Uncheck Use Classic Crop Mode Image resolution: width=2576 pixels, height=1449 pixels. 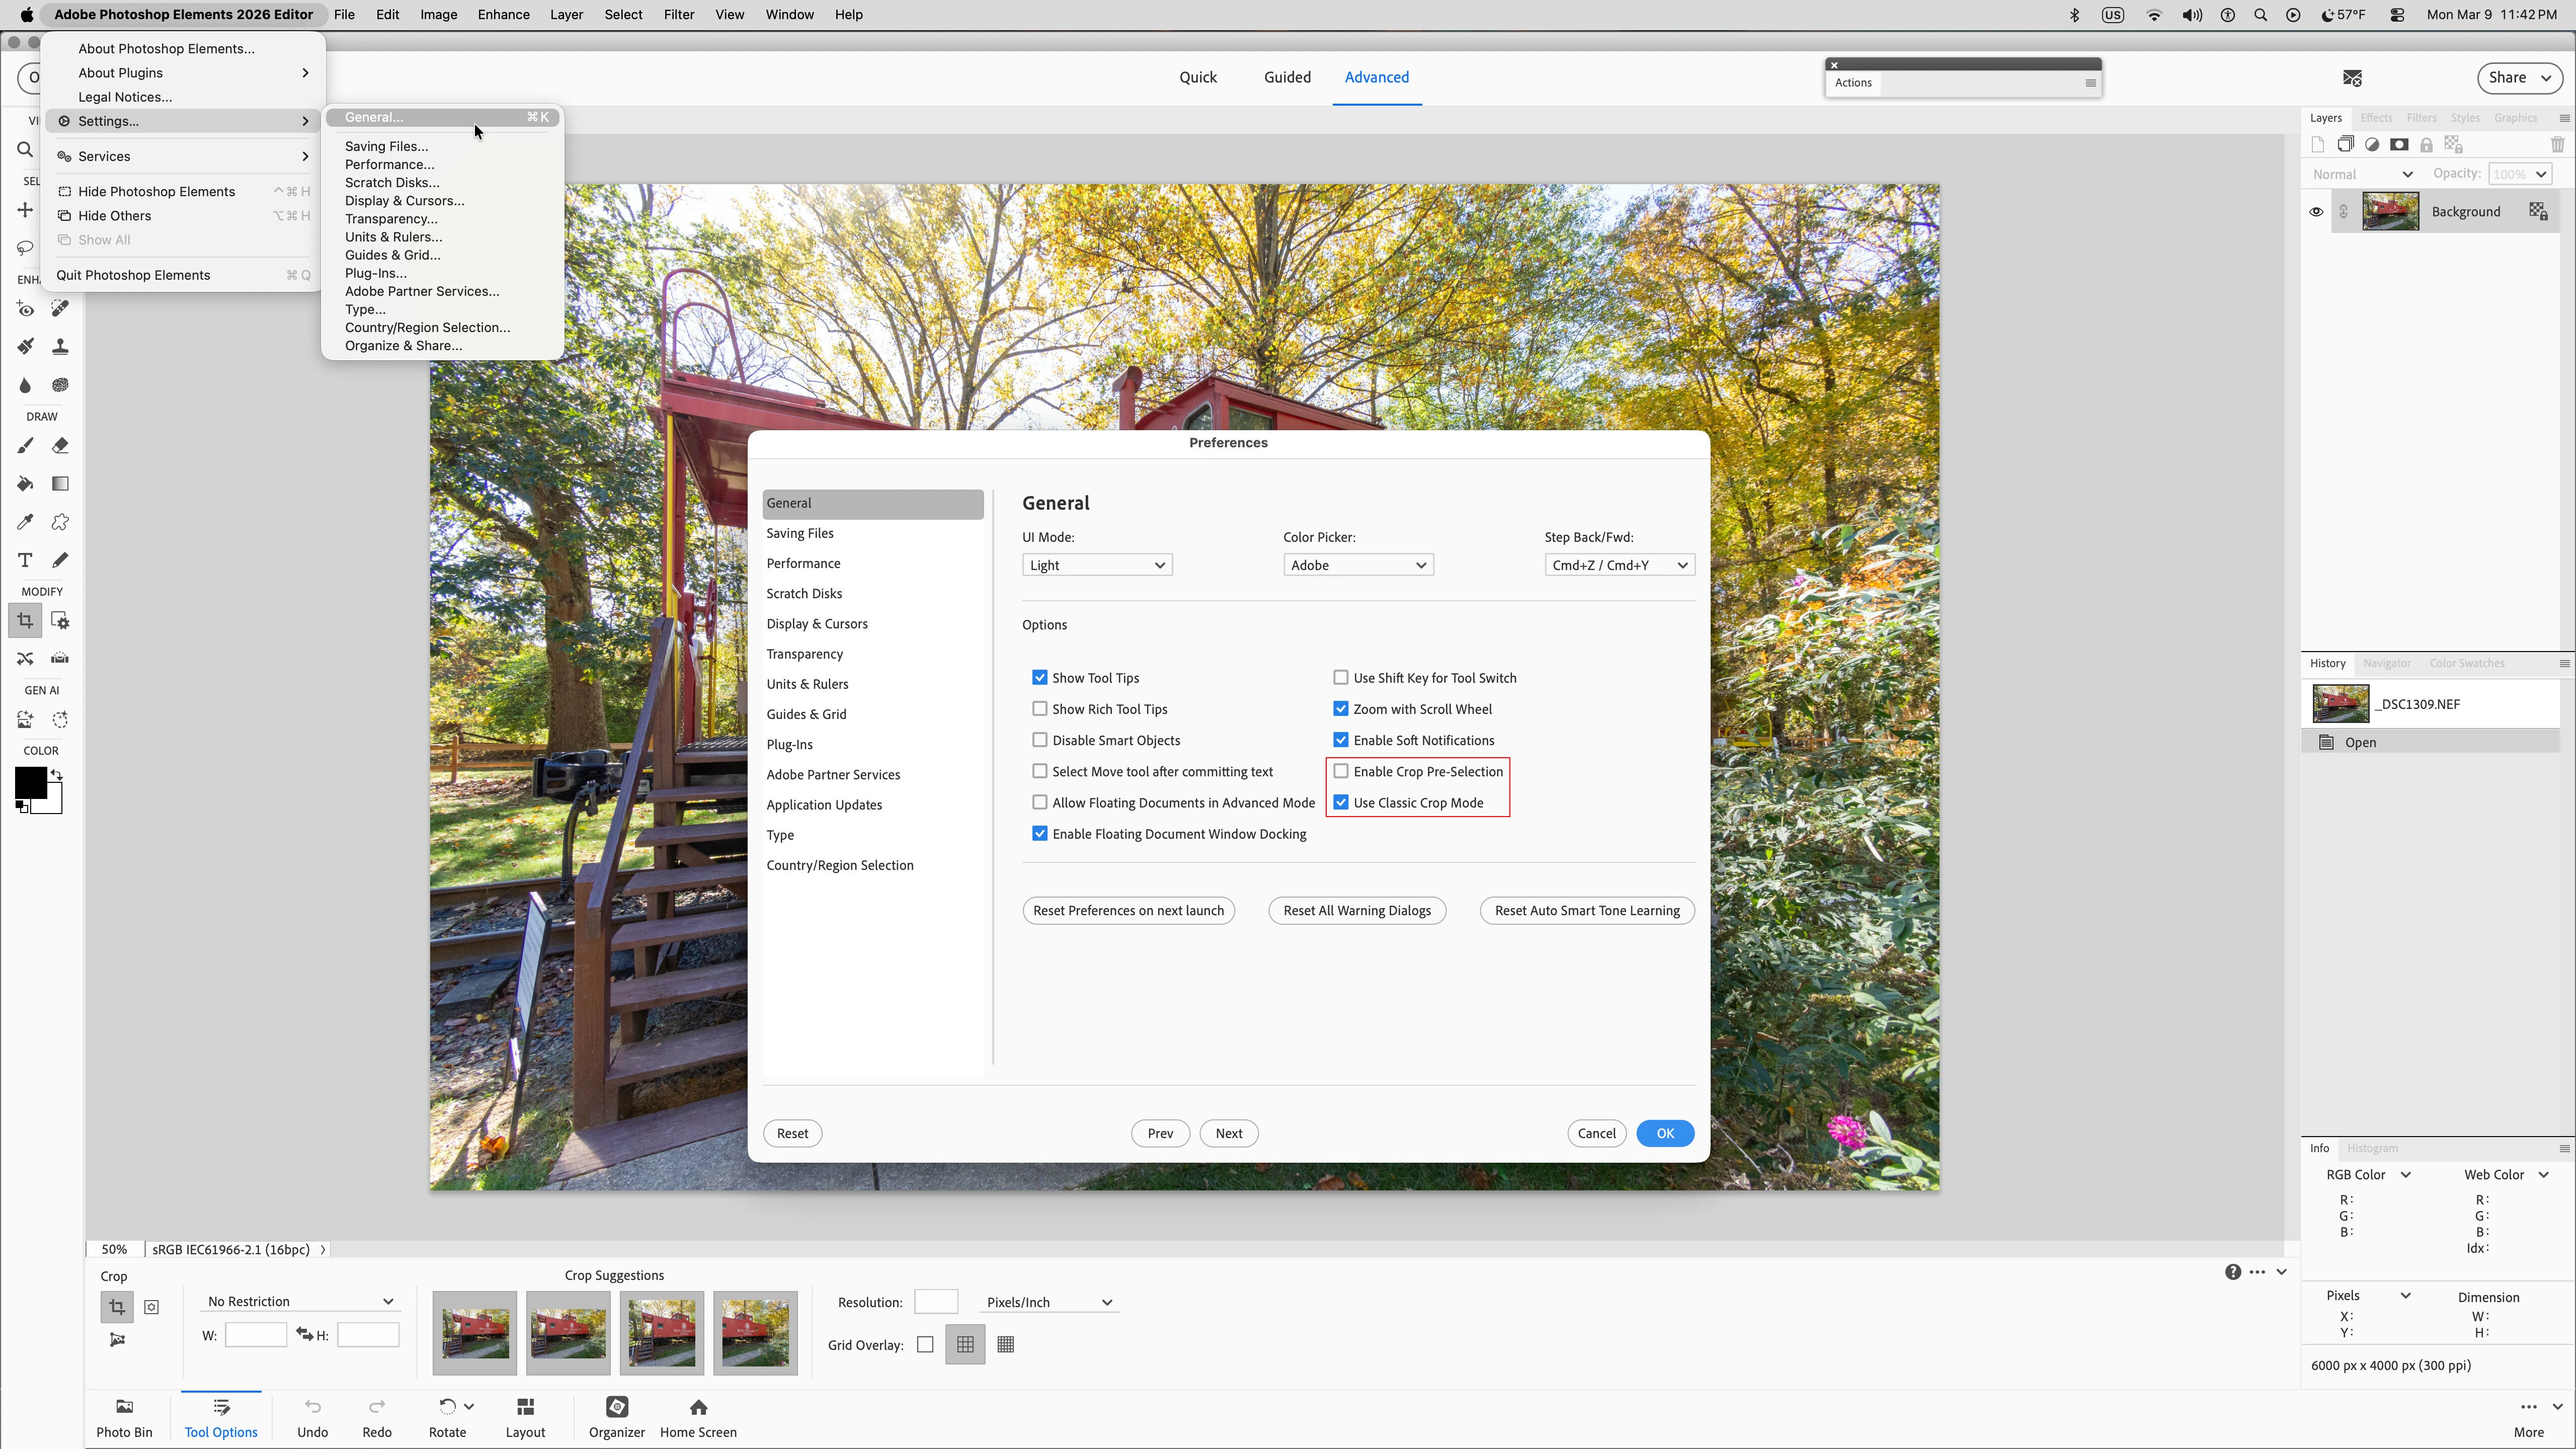coord(1341,802)
